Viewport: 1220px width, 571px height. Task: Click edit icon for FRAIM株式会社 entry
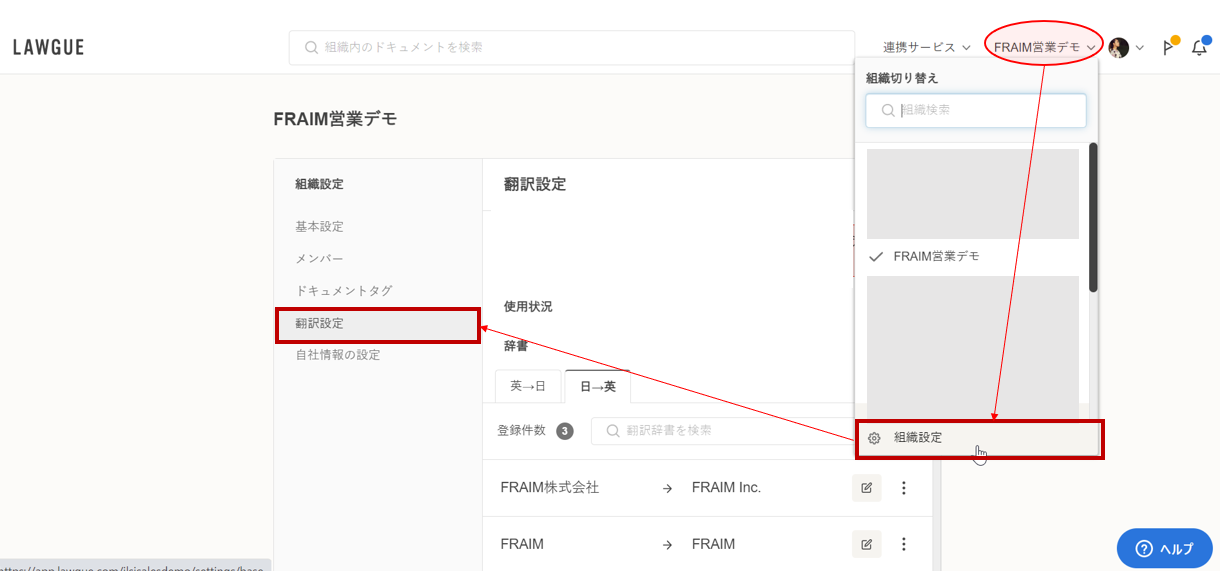pyautogui.click(x=866, y=488)
